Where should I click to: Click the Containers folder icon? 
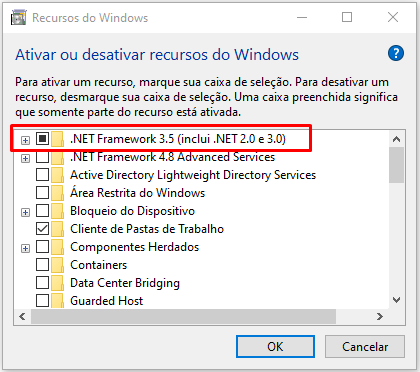(58, 265)
